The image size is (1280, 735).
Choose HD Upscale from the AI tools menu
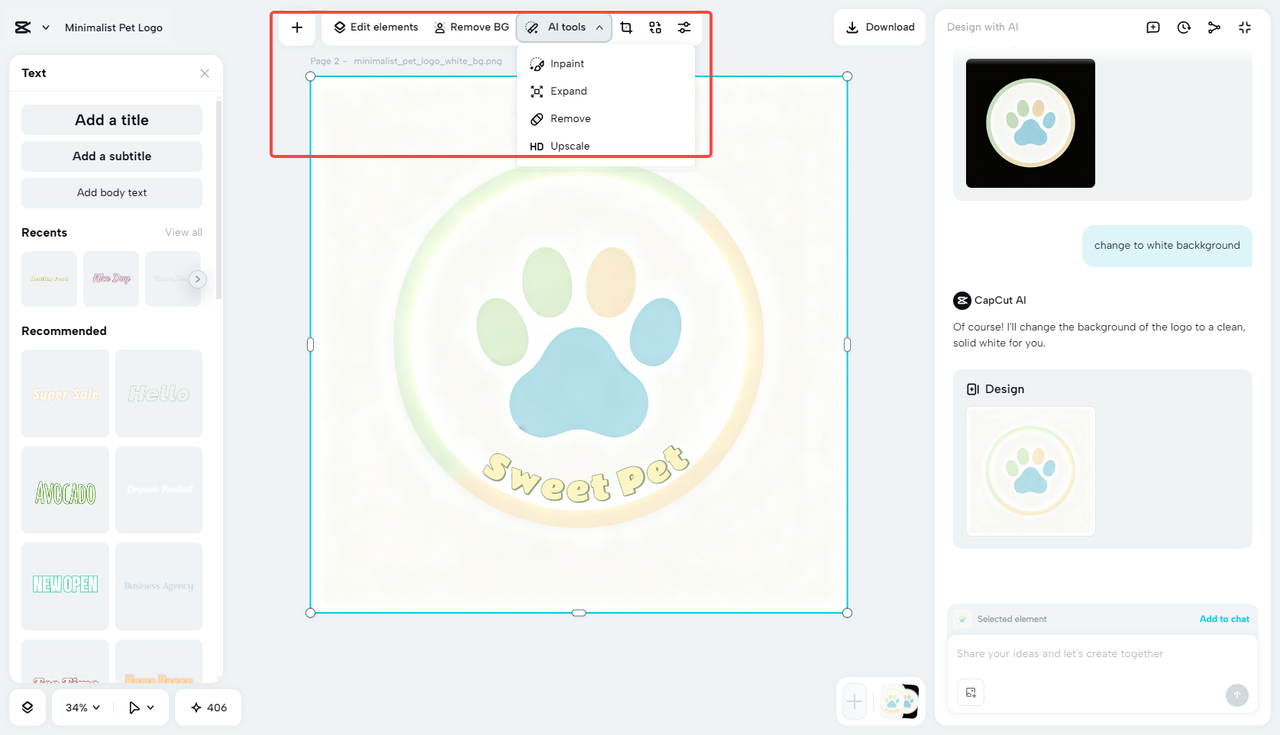(570, 145)
